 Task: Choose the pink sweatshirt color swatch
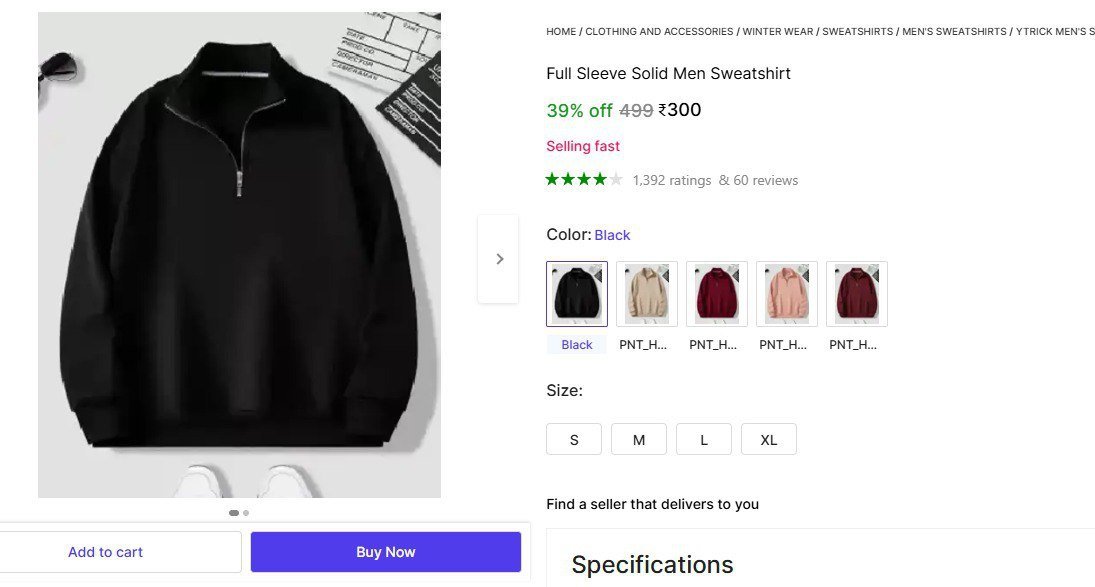tap(787, 294)
